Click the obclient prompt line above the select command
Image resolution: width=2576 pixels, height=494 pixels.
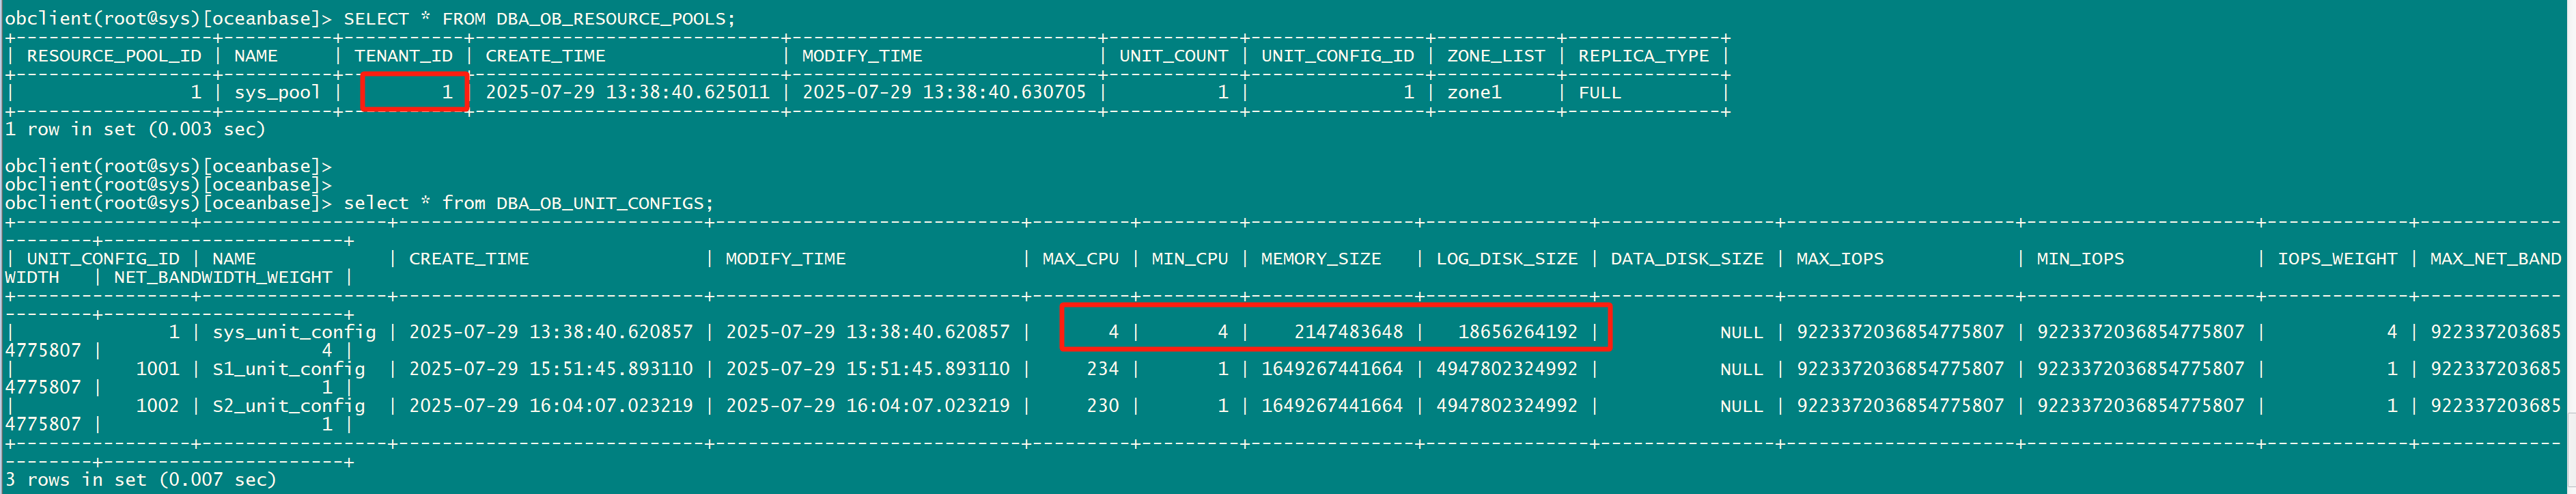pos(168,185)
